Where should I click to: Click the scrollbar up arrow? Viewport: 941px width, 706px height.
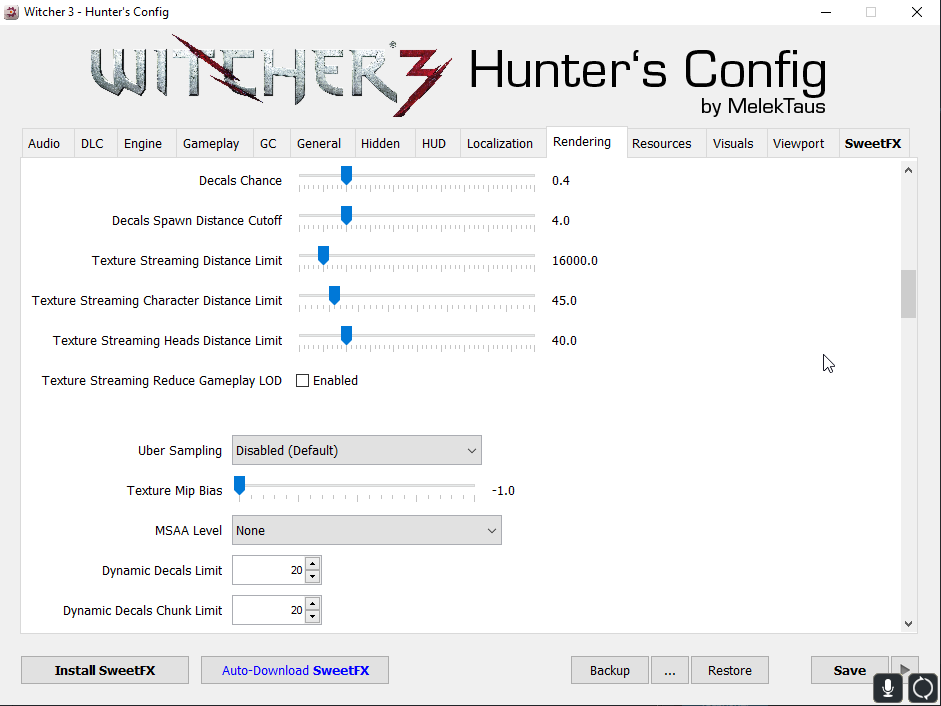[909, 170]
